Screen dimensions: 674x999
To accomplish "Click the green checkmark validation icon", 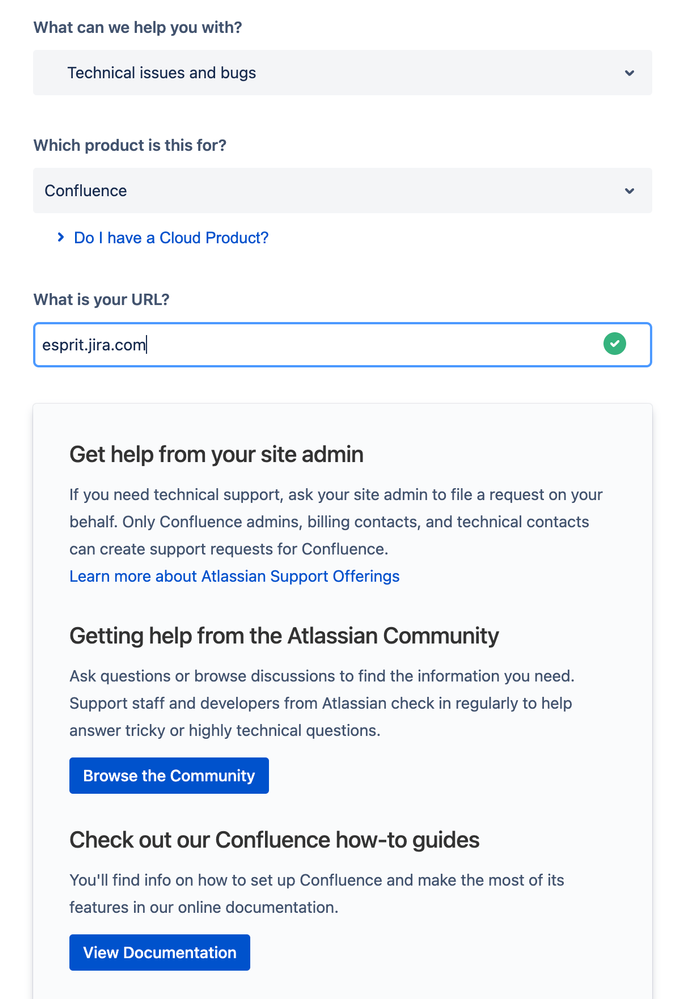I will 614,344.
